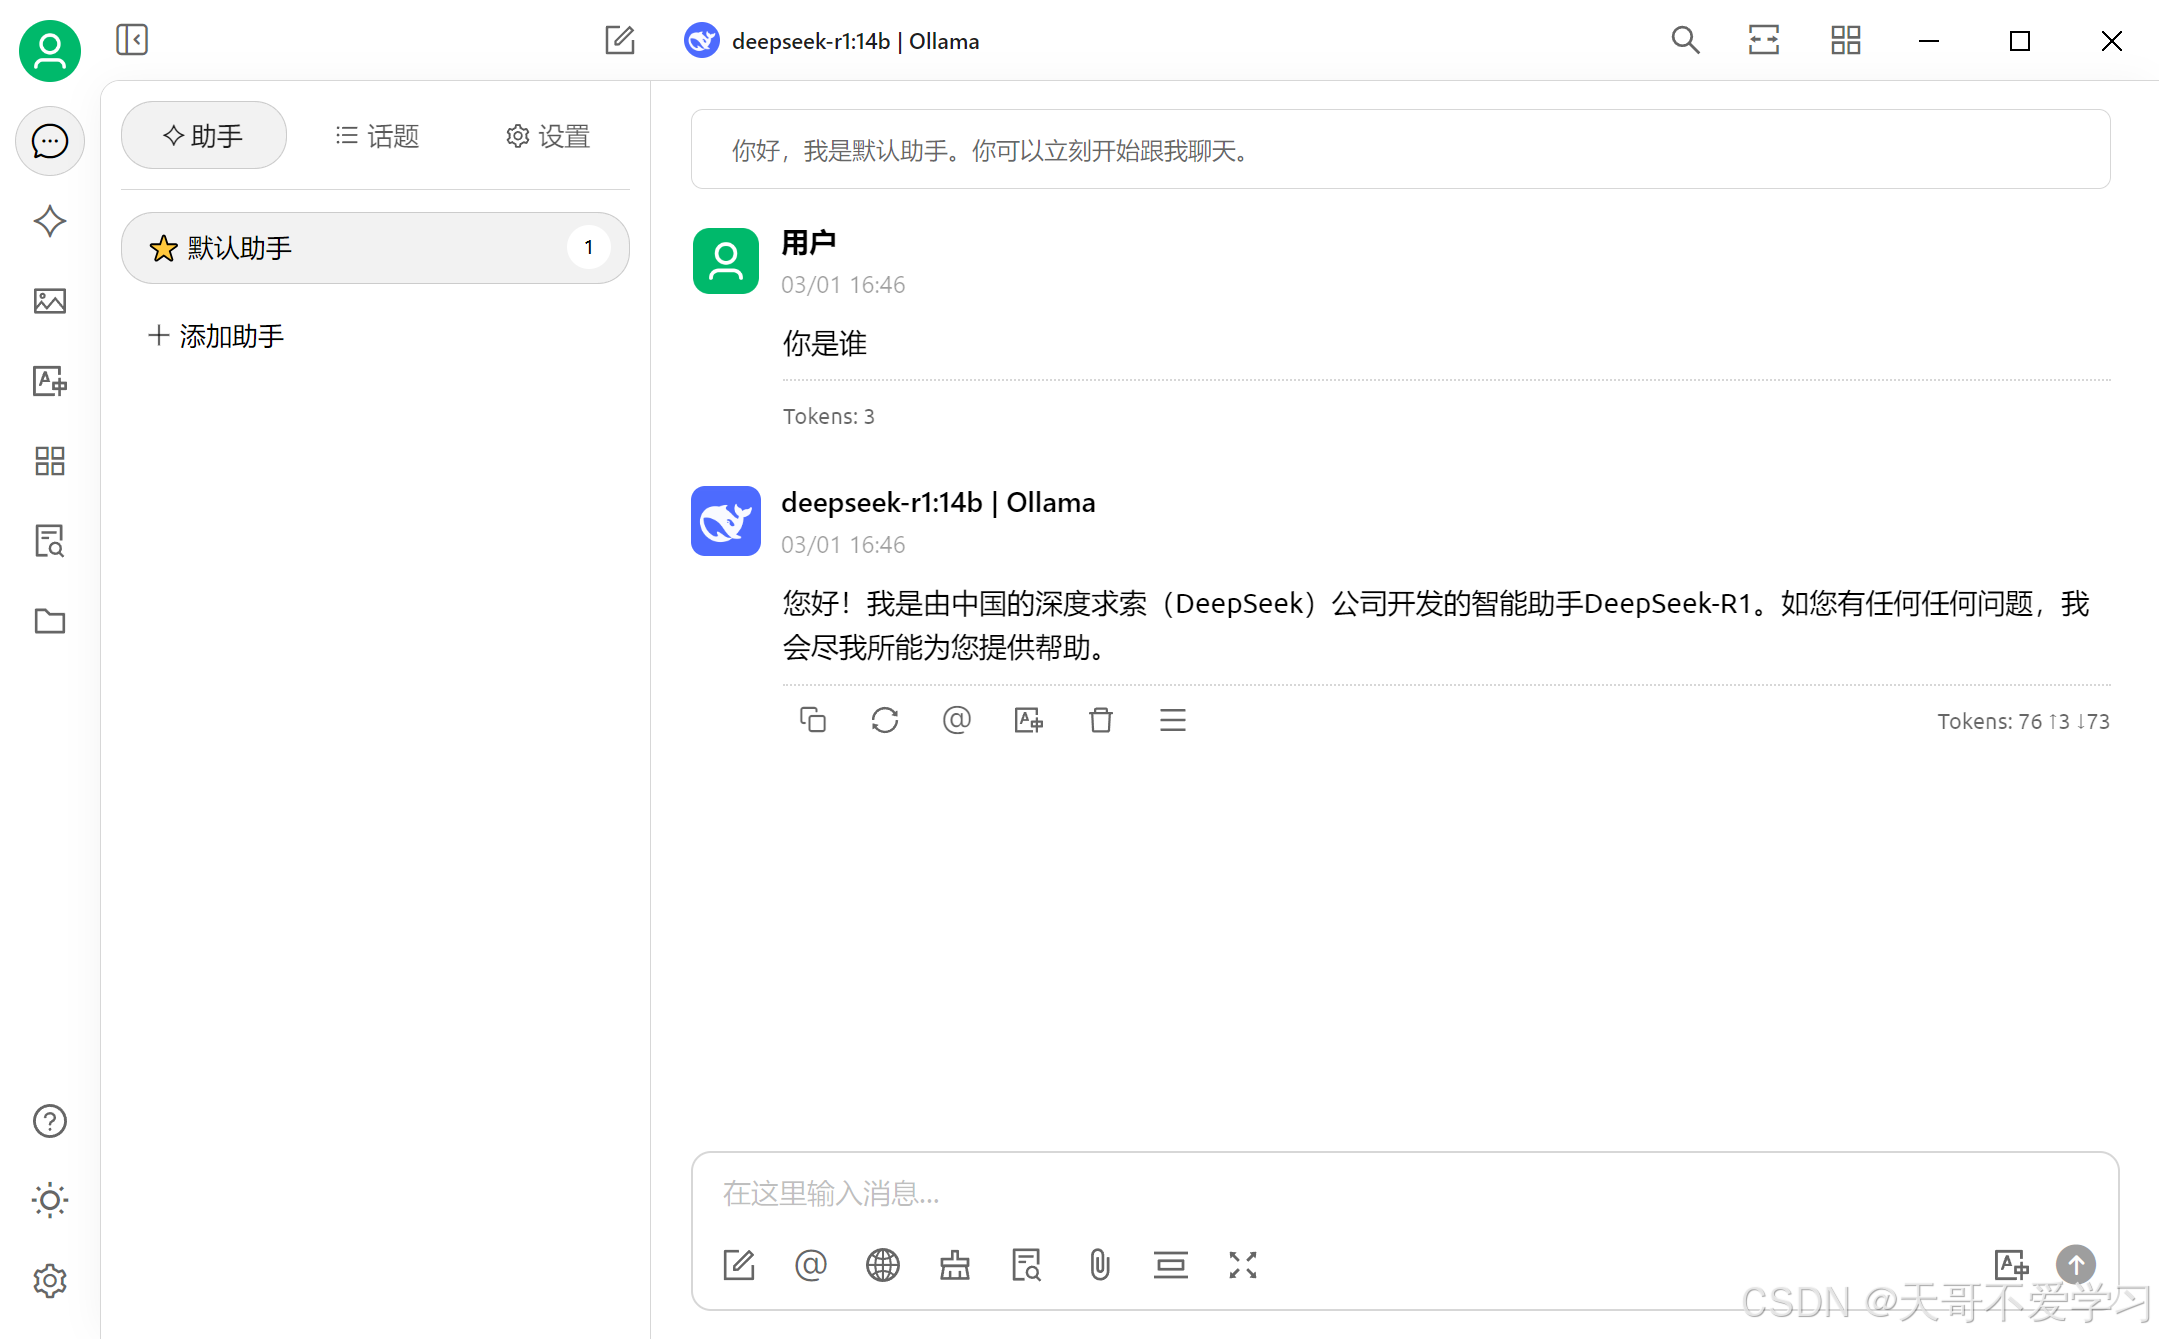Open the @ model mention picker in input bar

click(x=810, y=1265)
